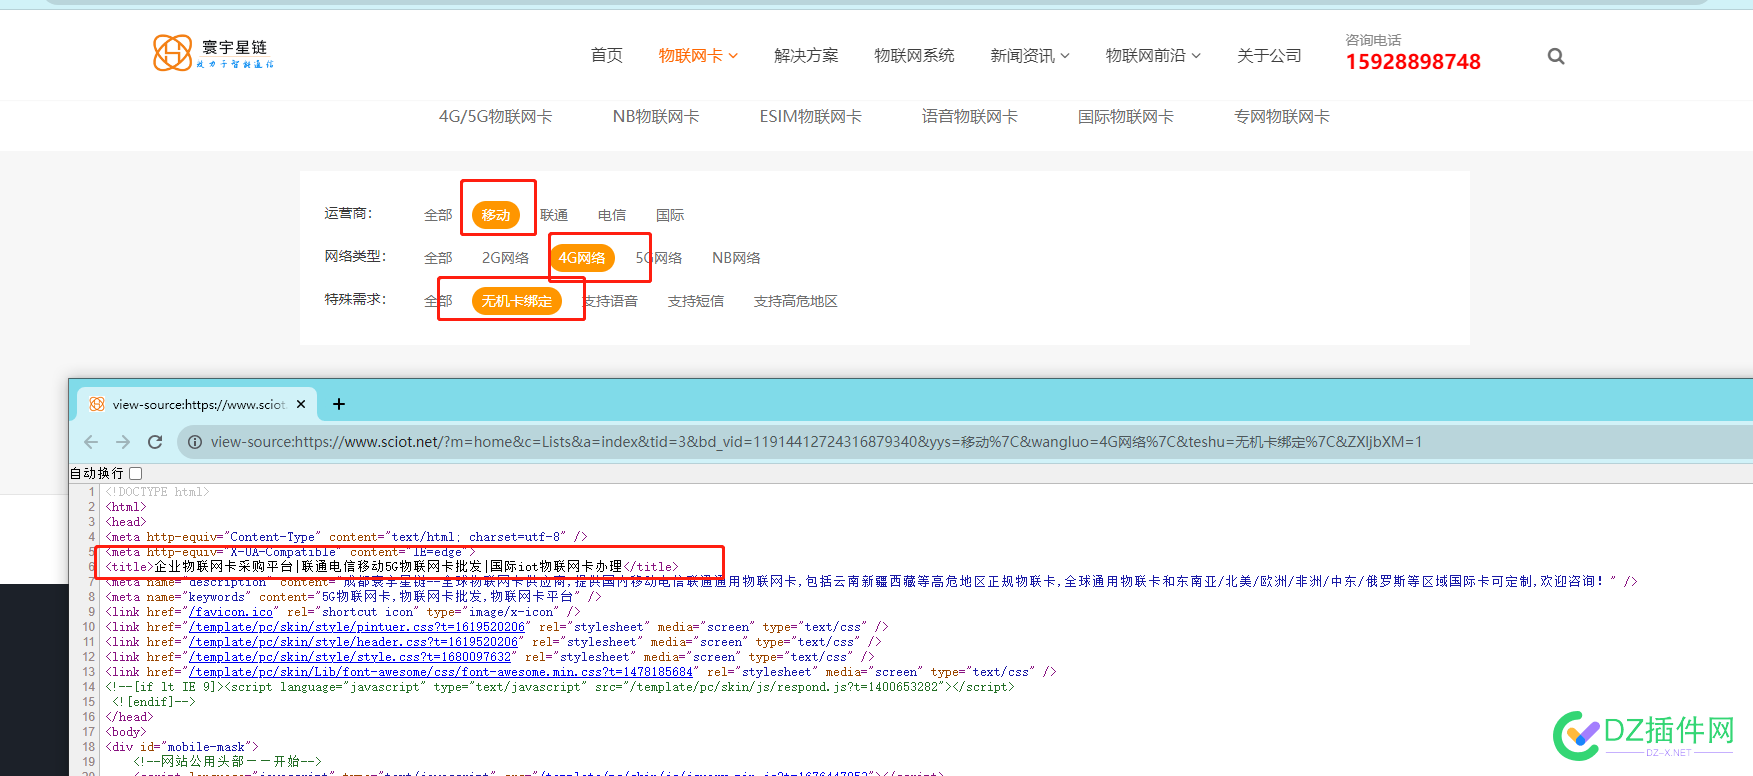This screenshot has height=776, width=1753.
Task: Select the 国际物联网卡 category
Action: tap(1126, 117)
